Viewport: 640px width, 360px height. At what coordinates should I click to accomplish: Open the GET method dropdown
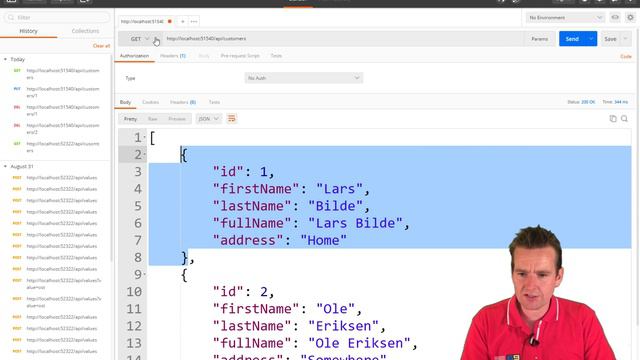click(140, 39)
